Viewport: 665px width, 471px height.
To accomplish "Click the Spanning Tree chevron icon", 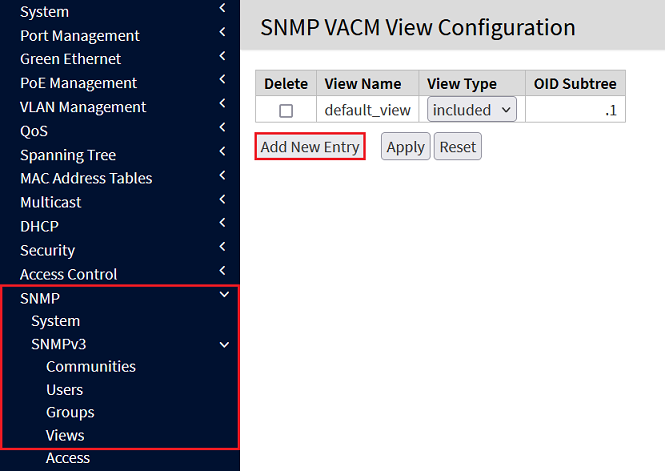I will 222,152.
